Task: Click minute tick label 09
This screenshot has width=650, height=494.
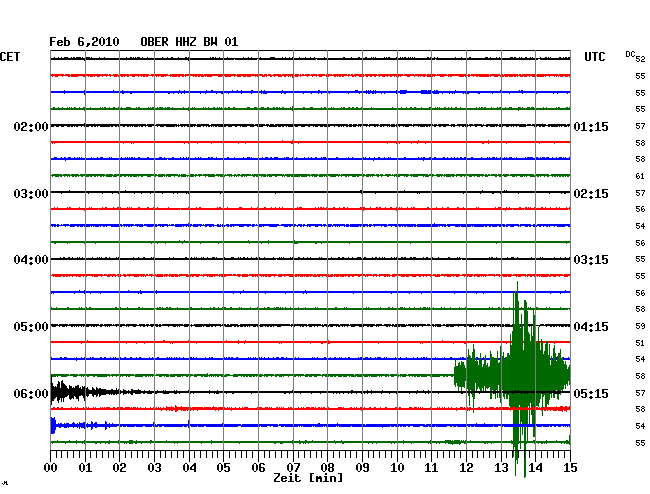Action: pos(362,468)
